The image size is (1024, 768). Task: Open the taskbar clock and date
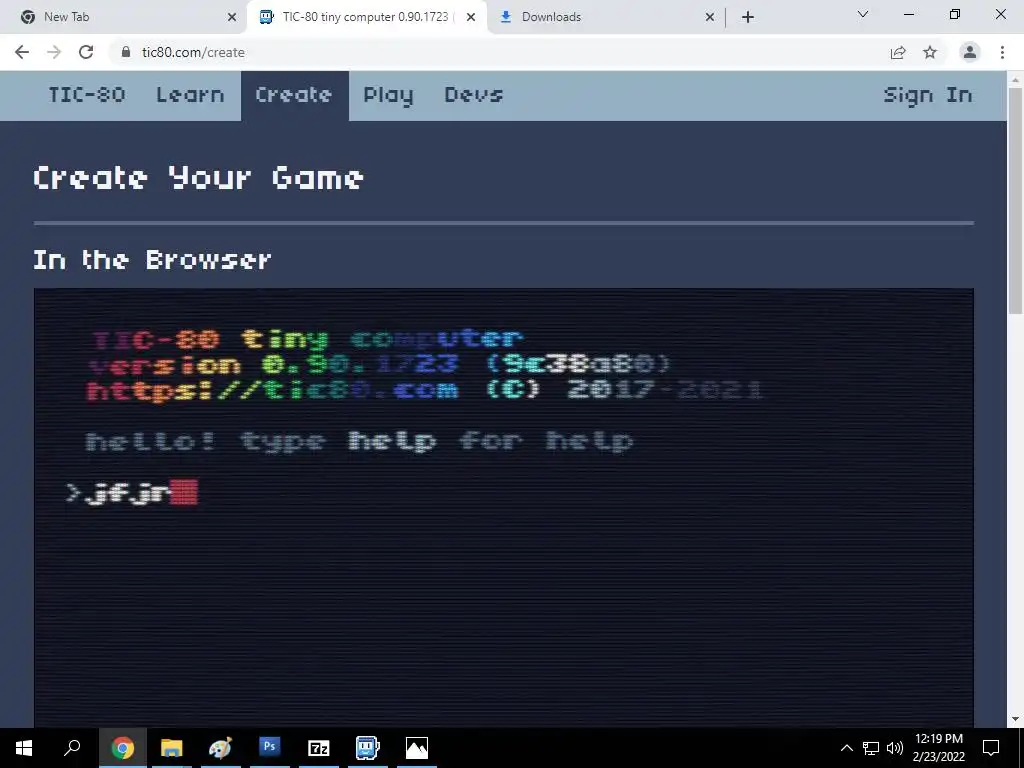coord(939,748)
